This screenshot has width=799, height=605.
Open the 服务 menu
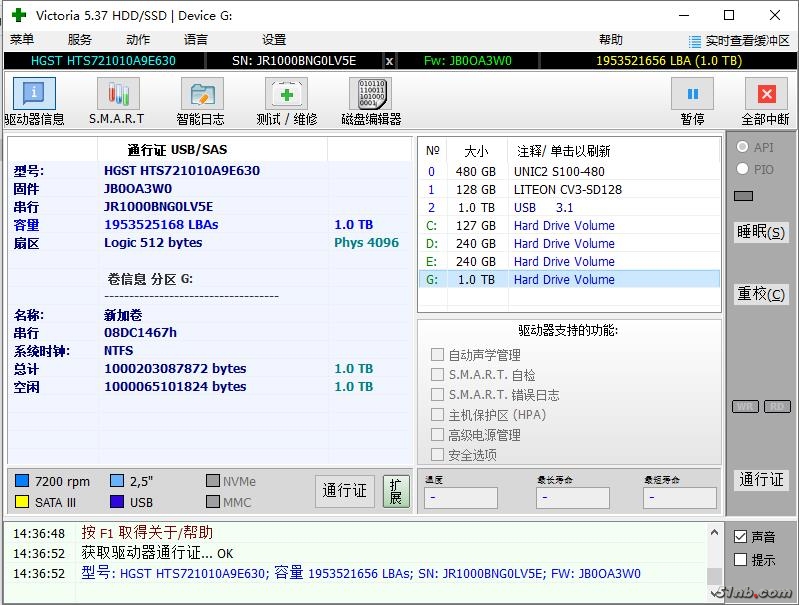coord(80,40)
